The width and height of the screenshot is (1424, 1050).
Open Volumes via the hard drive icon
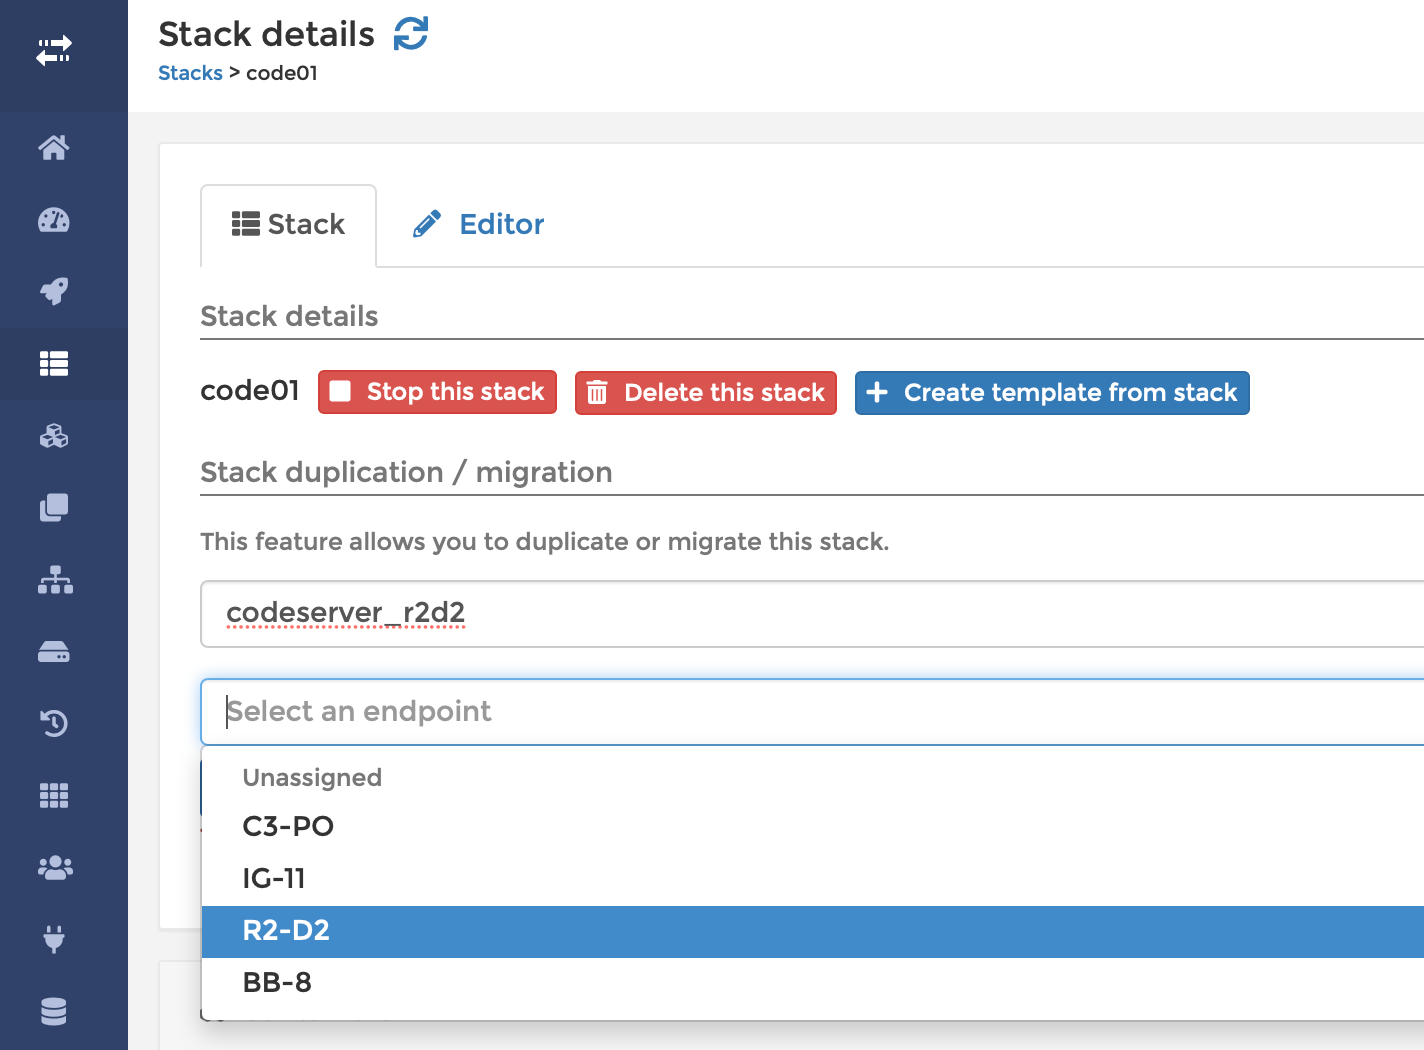coord(54,652)
